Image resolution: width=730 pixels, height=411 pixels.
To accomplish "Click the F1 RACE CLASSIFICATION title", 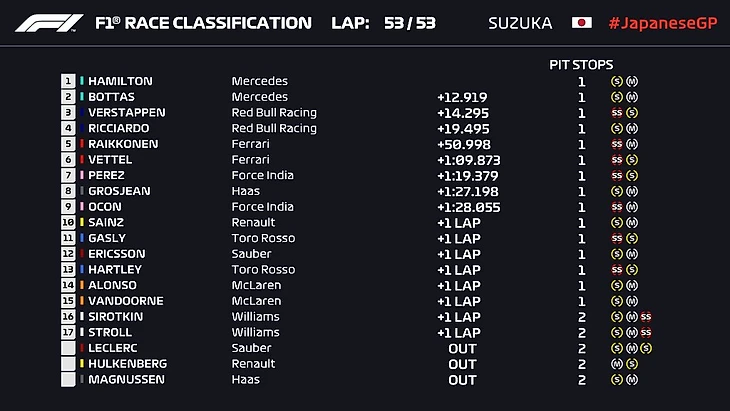I will pyautogui.click(x=201, y=23).
